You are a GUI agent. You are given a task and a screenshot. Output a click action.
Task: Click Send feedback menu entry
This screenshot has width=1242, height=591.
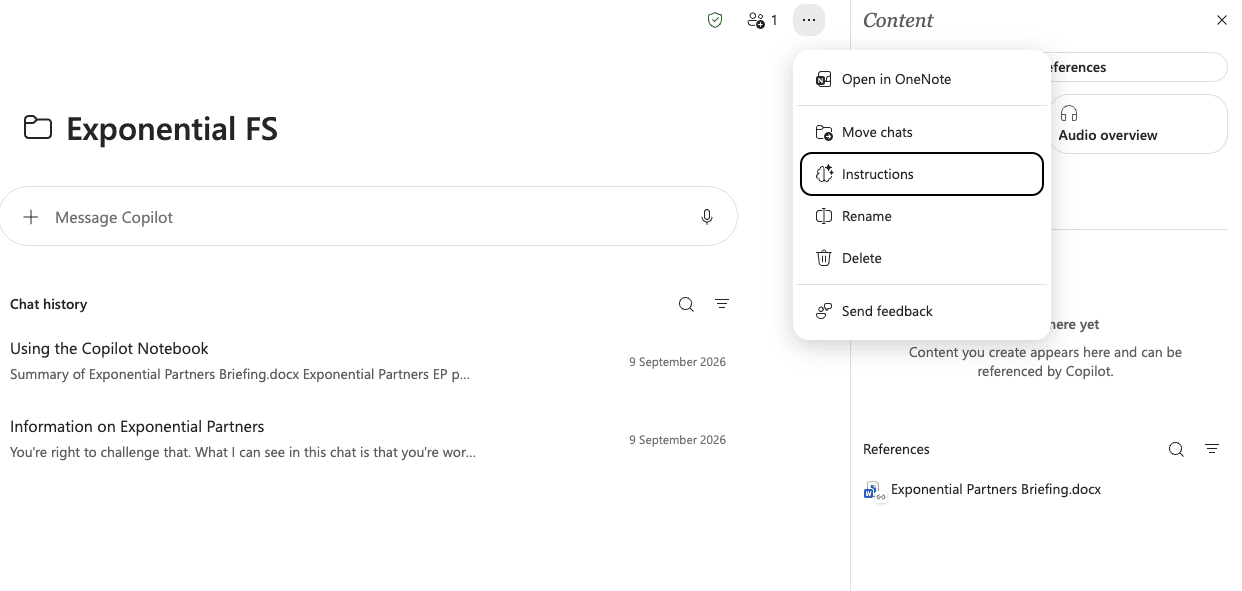922,311
